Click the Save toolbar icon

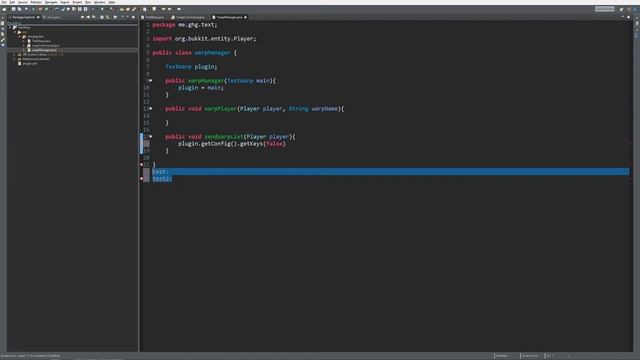pos(13,9)
